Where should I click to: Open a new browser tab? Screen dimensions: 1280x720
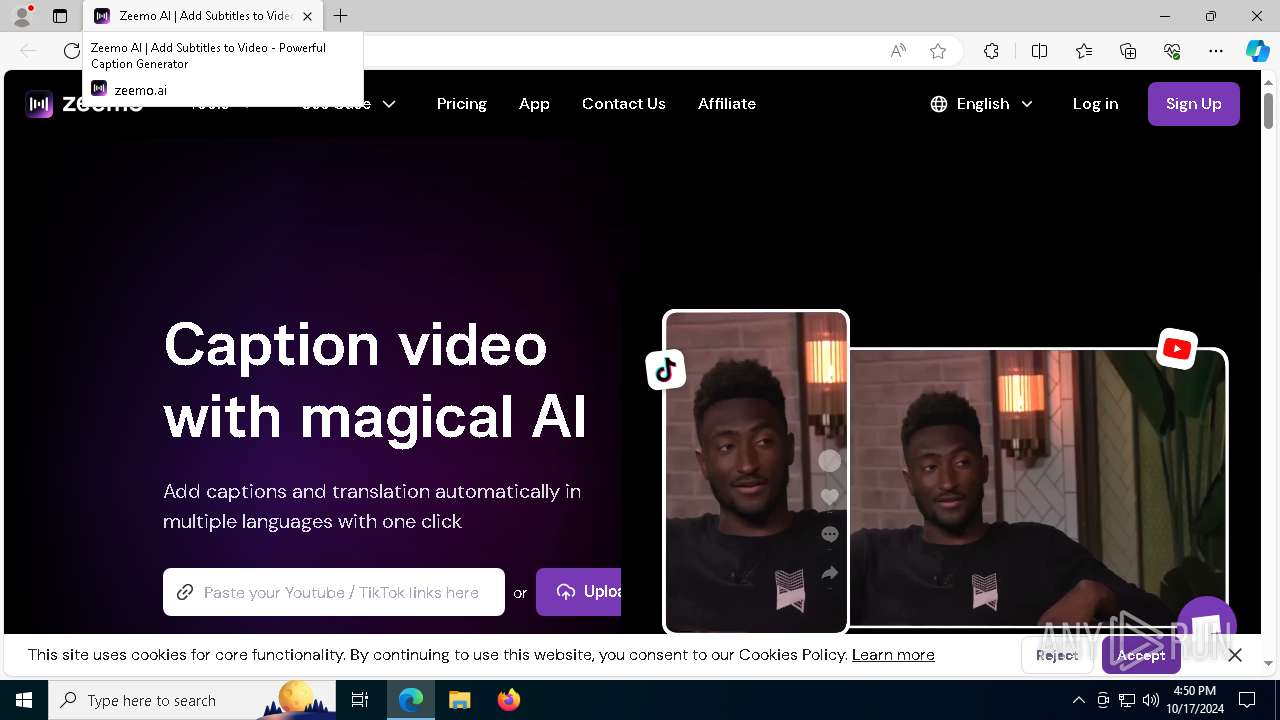pos(341,16)
